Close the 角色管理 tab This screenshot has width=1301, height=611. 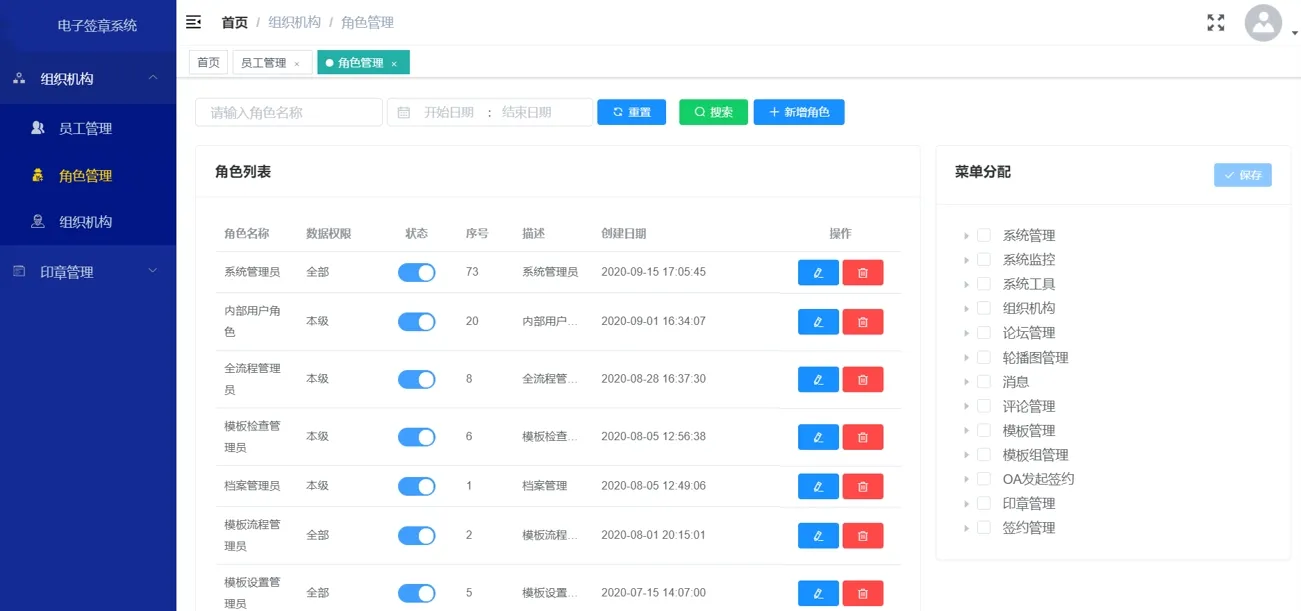point(394,64)
